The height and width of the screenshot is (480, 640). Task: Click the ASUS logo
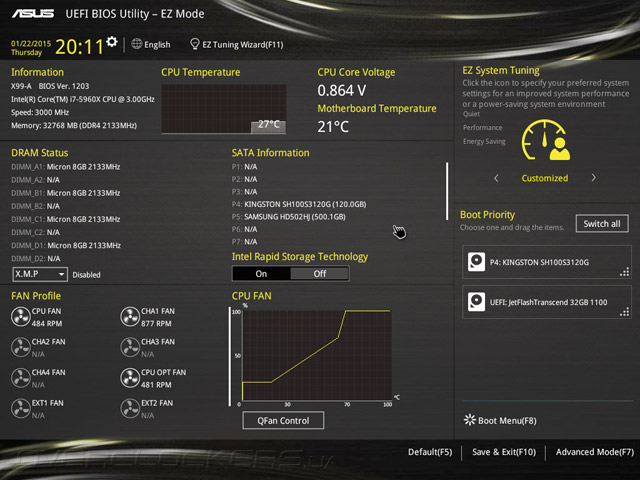coord(33,14)
